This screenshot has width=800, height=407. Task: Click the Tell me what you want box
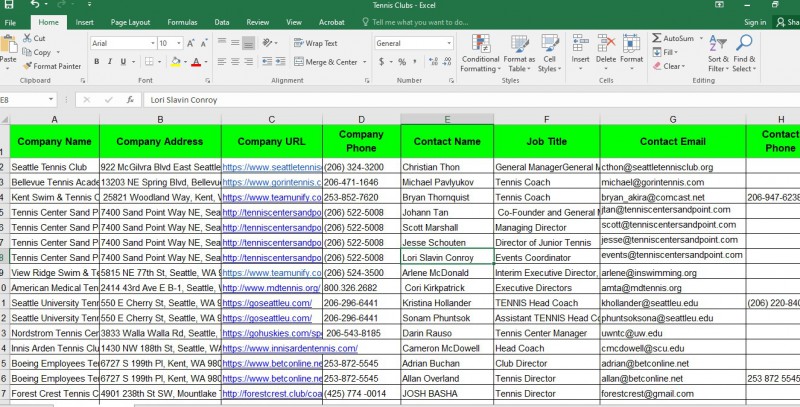click(415, 22)
